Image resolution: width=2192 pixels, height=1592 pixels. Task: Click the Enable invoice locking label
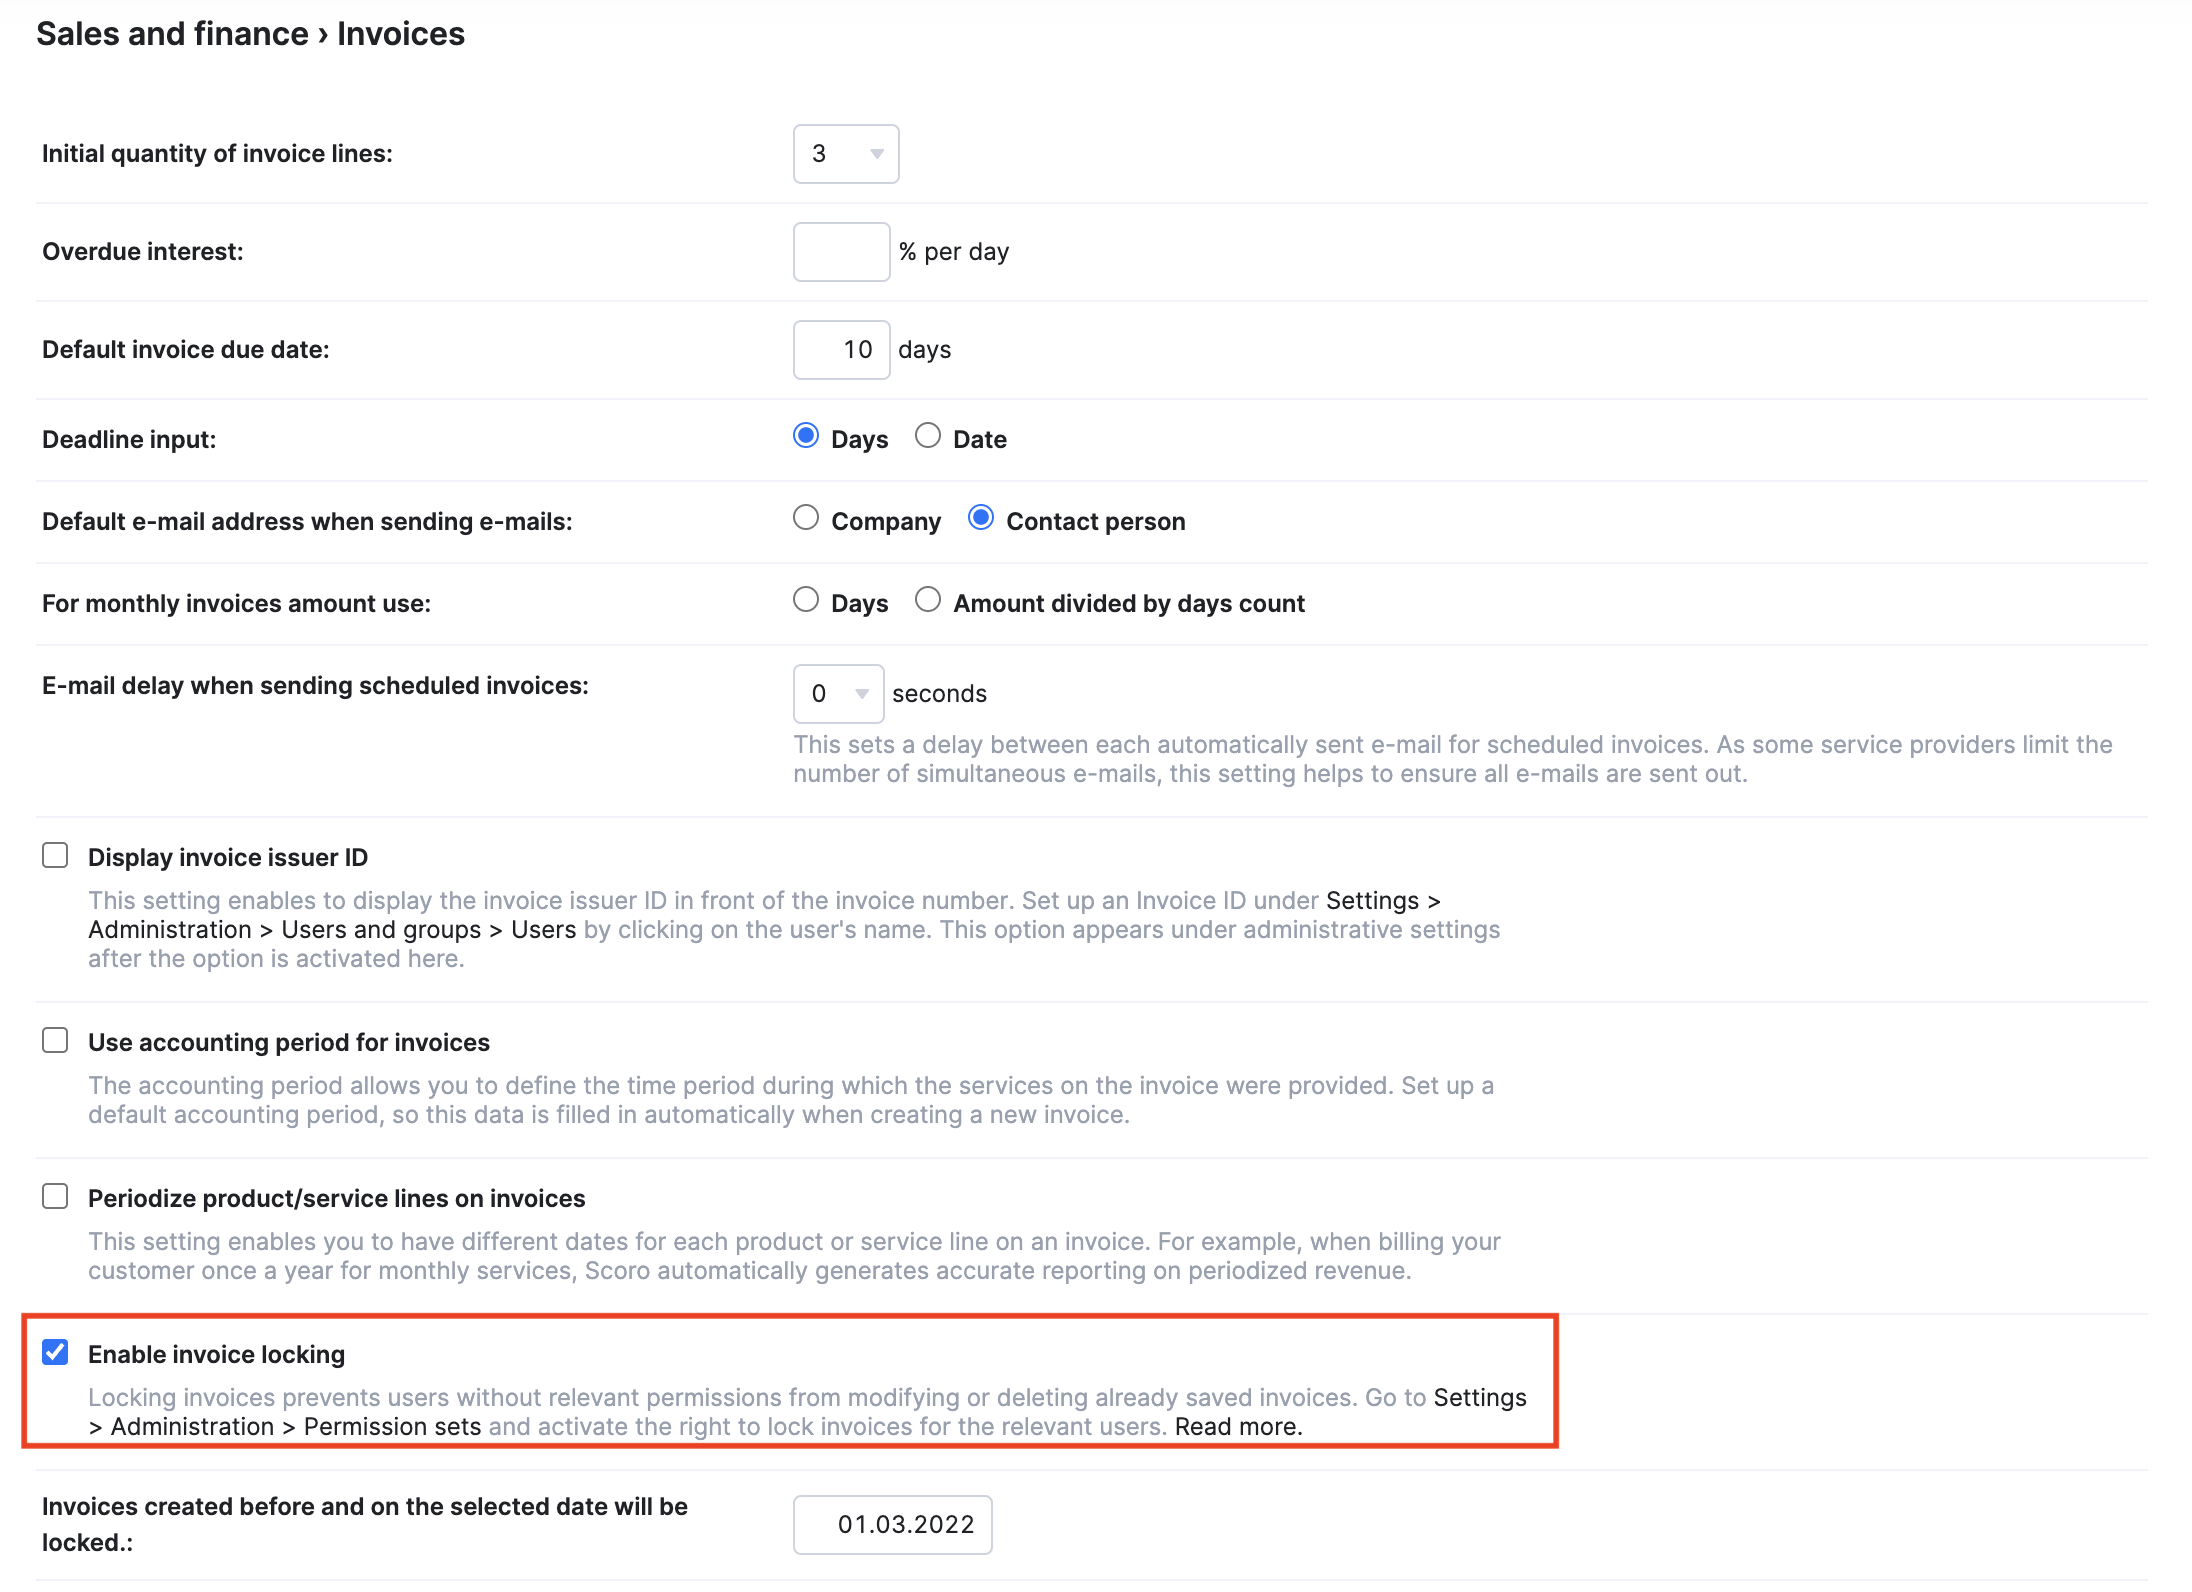coord(216,1355)
